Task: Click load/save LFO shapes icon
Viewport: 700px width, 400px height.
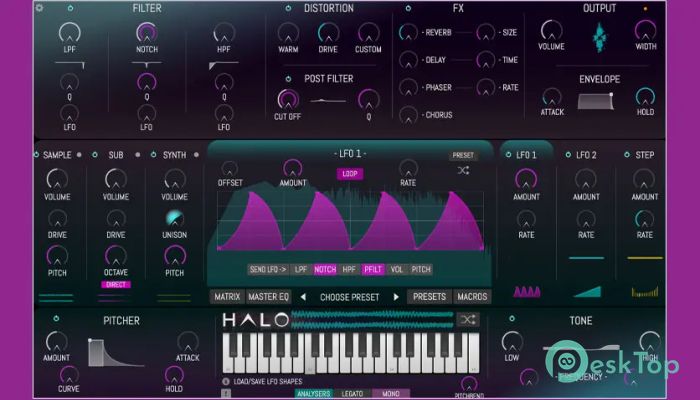Action: pos(226,382)
